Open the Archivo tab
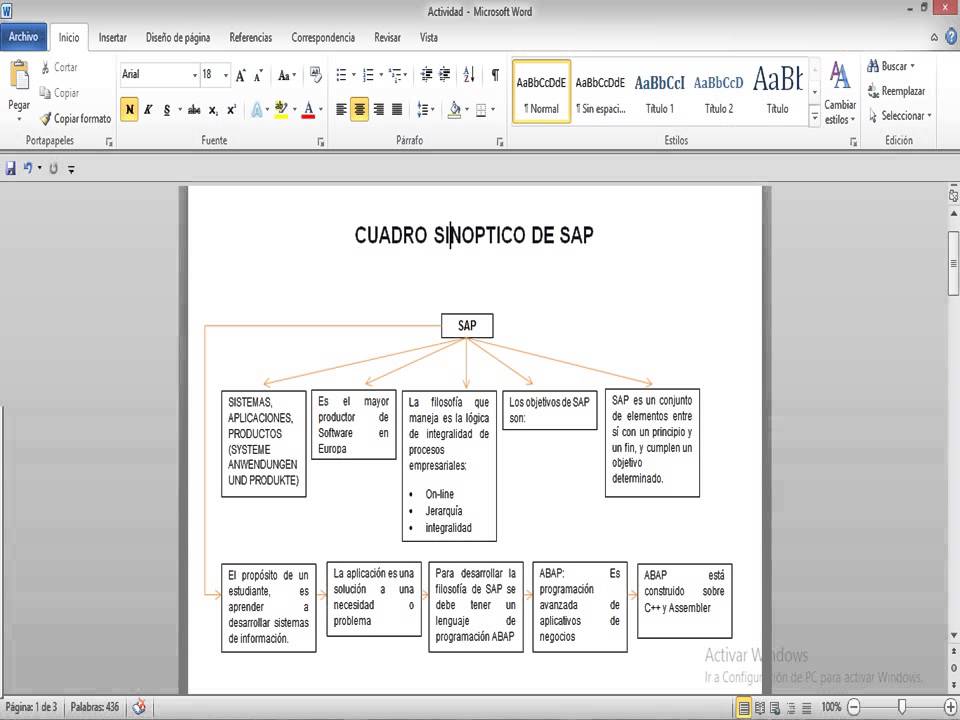Screen dimensions: 960x720 pyautogui.click(x=23, y=37)
